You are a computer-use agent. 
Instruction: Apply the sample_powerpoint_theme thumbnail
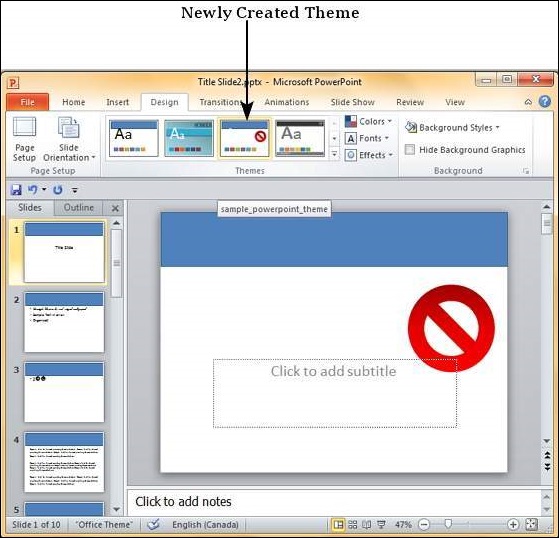coord(245,138)
